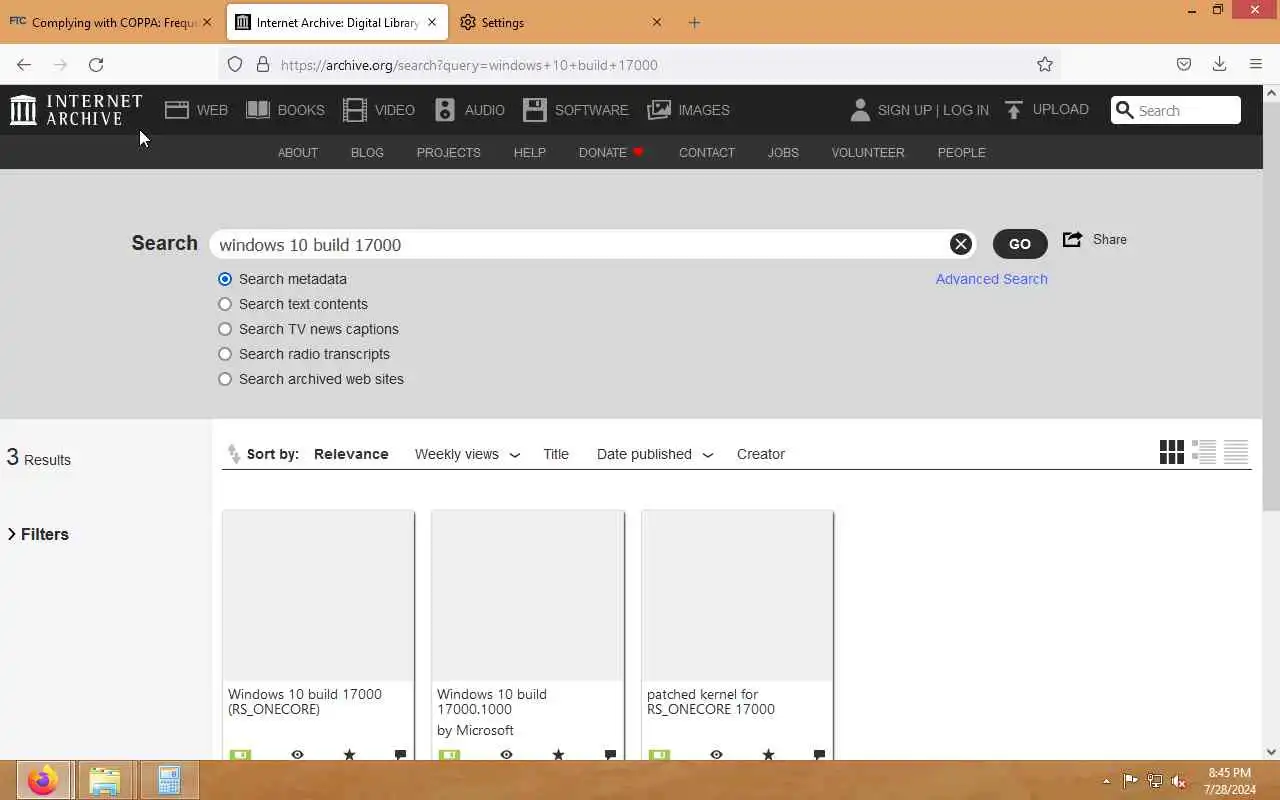Bookmark this page with star icon
The width and height of the screenshot is (1280, 800).
coord(1045,65)
